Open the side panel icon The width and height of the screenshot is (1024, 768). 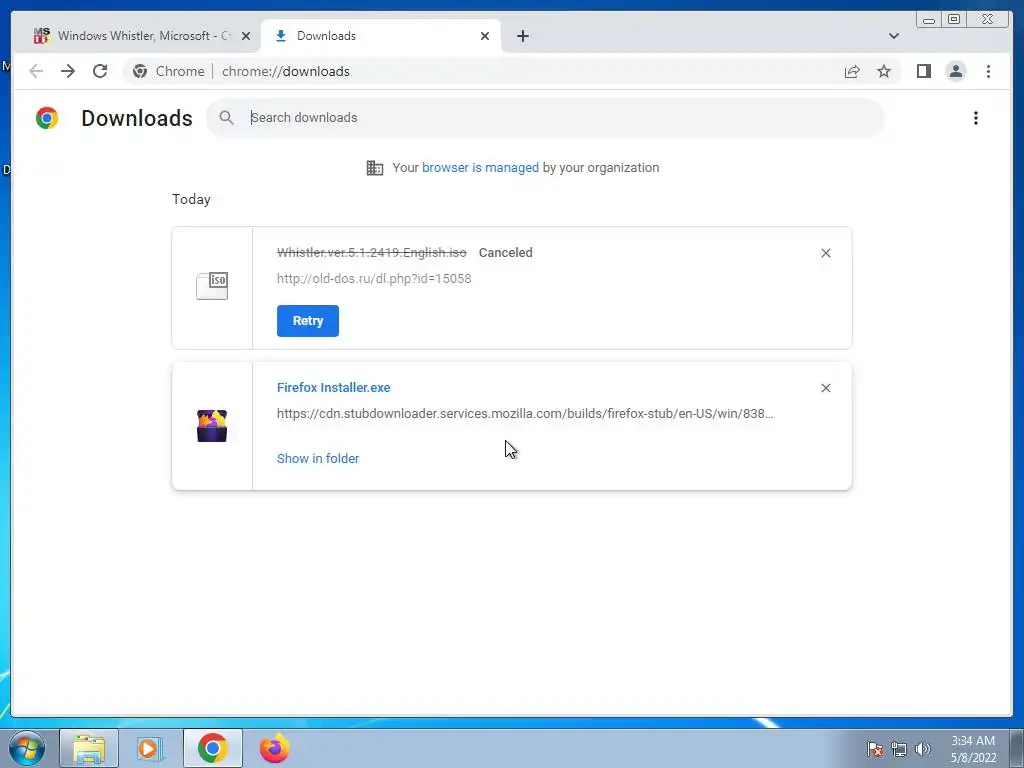tap(923, 71)
